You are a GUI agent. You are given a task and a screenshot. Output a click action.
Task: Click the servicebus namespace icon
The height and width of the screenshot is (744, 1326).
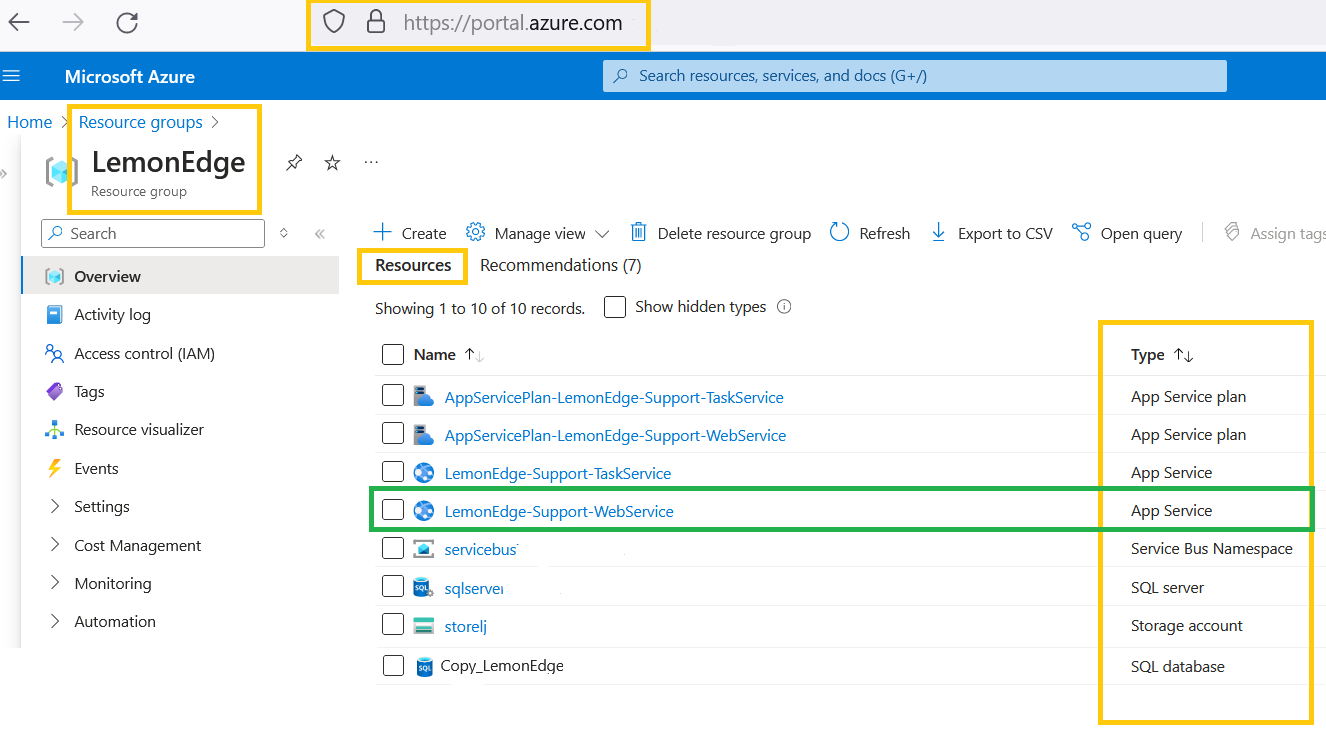click(424, 549)
